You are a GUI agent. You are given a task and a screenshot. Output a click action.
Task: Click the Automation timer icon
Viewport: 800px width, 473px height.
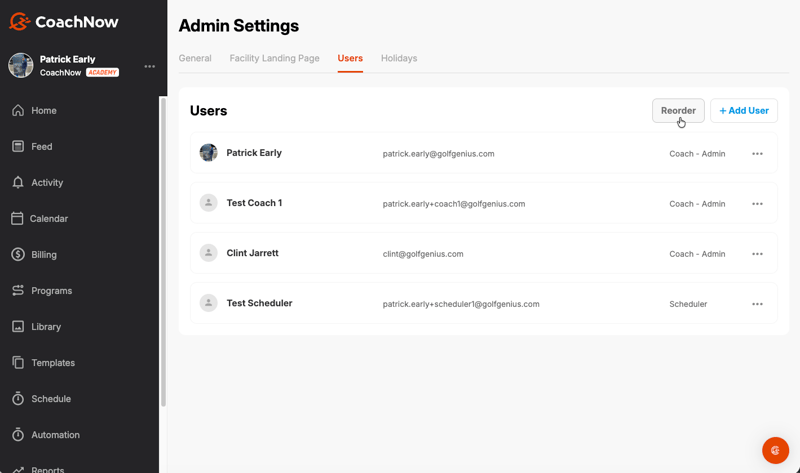click(18, 435)
